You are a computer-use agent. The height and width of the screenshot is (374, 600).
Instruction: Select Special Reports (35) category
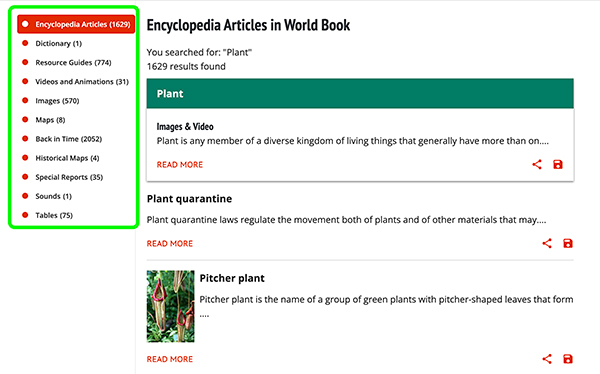(x=69, y=177)
